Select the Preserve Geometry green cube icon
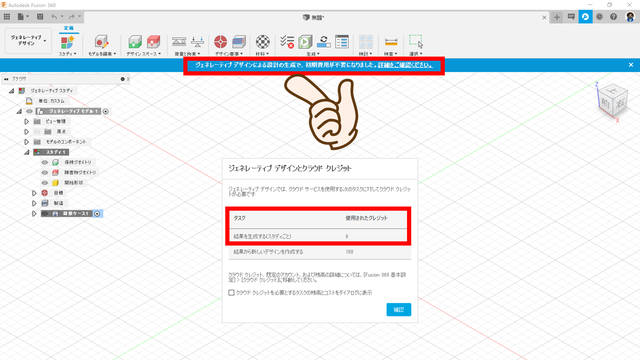640x360 pixels. click(135, 42)
